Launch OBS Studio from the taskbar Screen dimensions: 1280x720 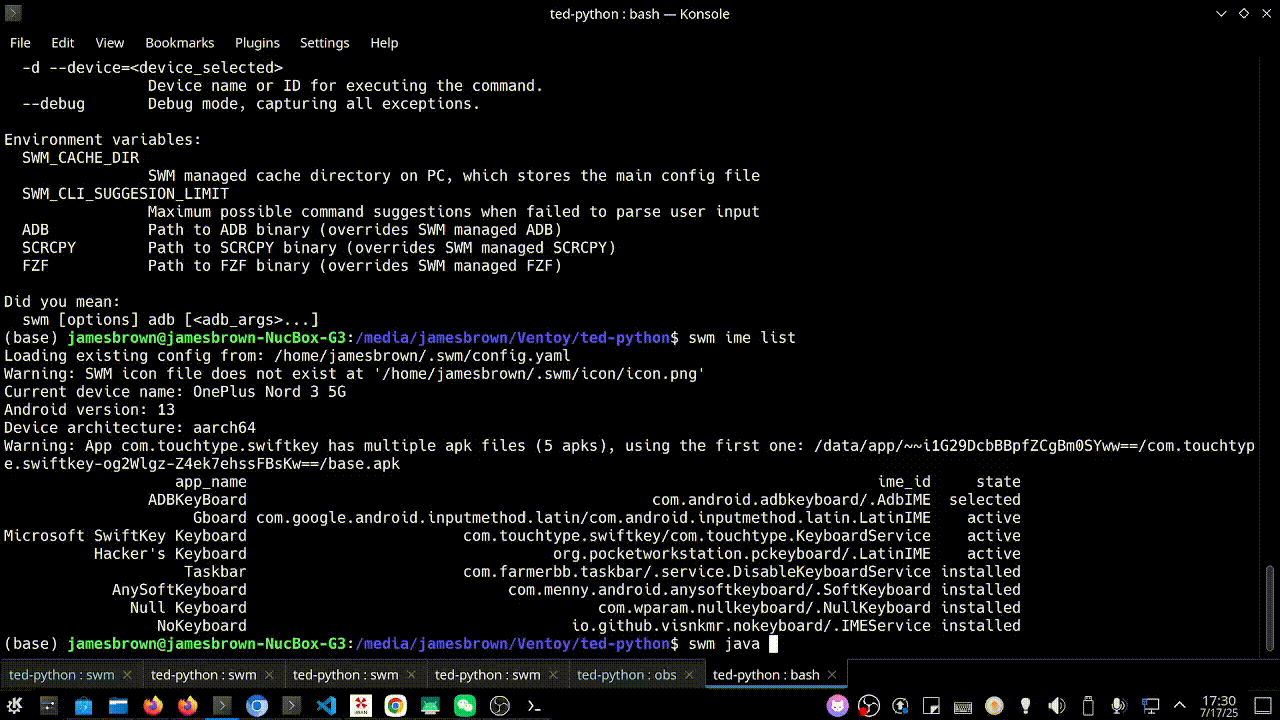pos(500,705)
